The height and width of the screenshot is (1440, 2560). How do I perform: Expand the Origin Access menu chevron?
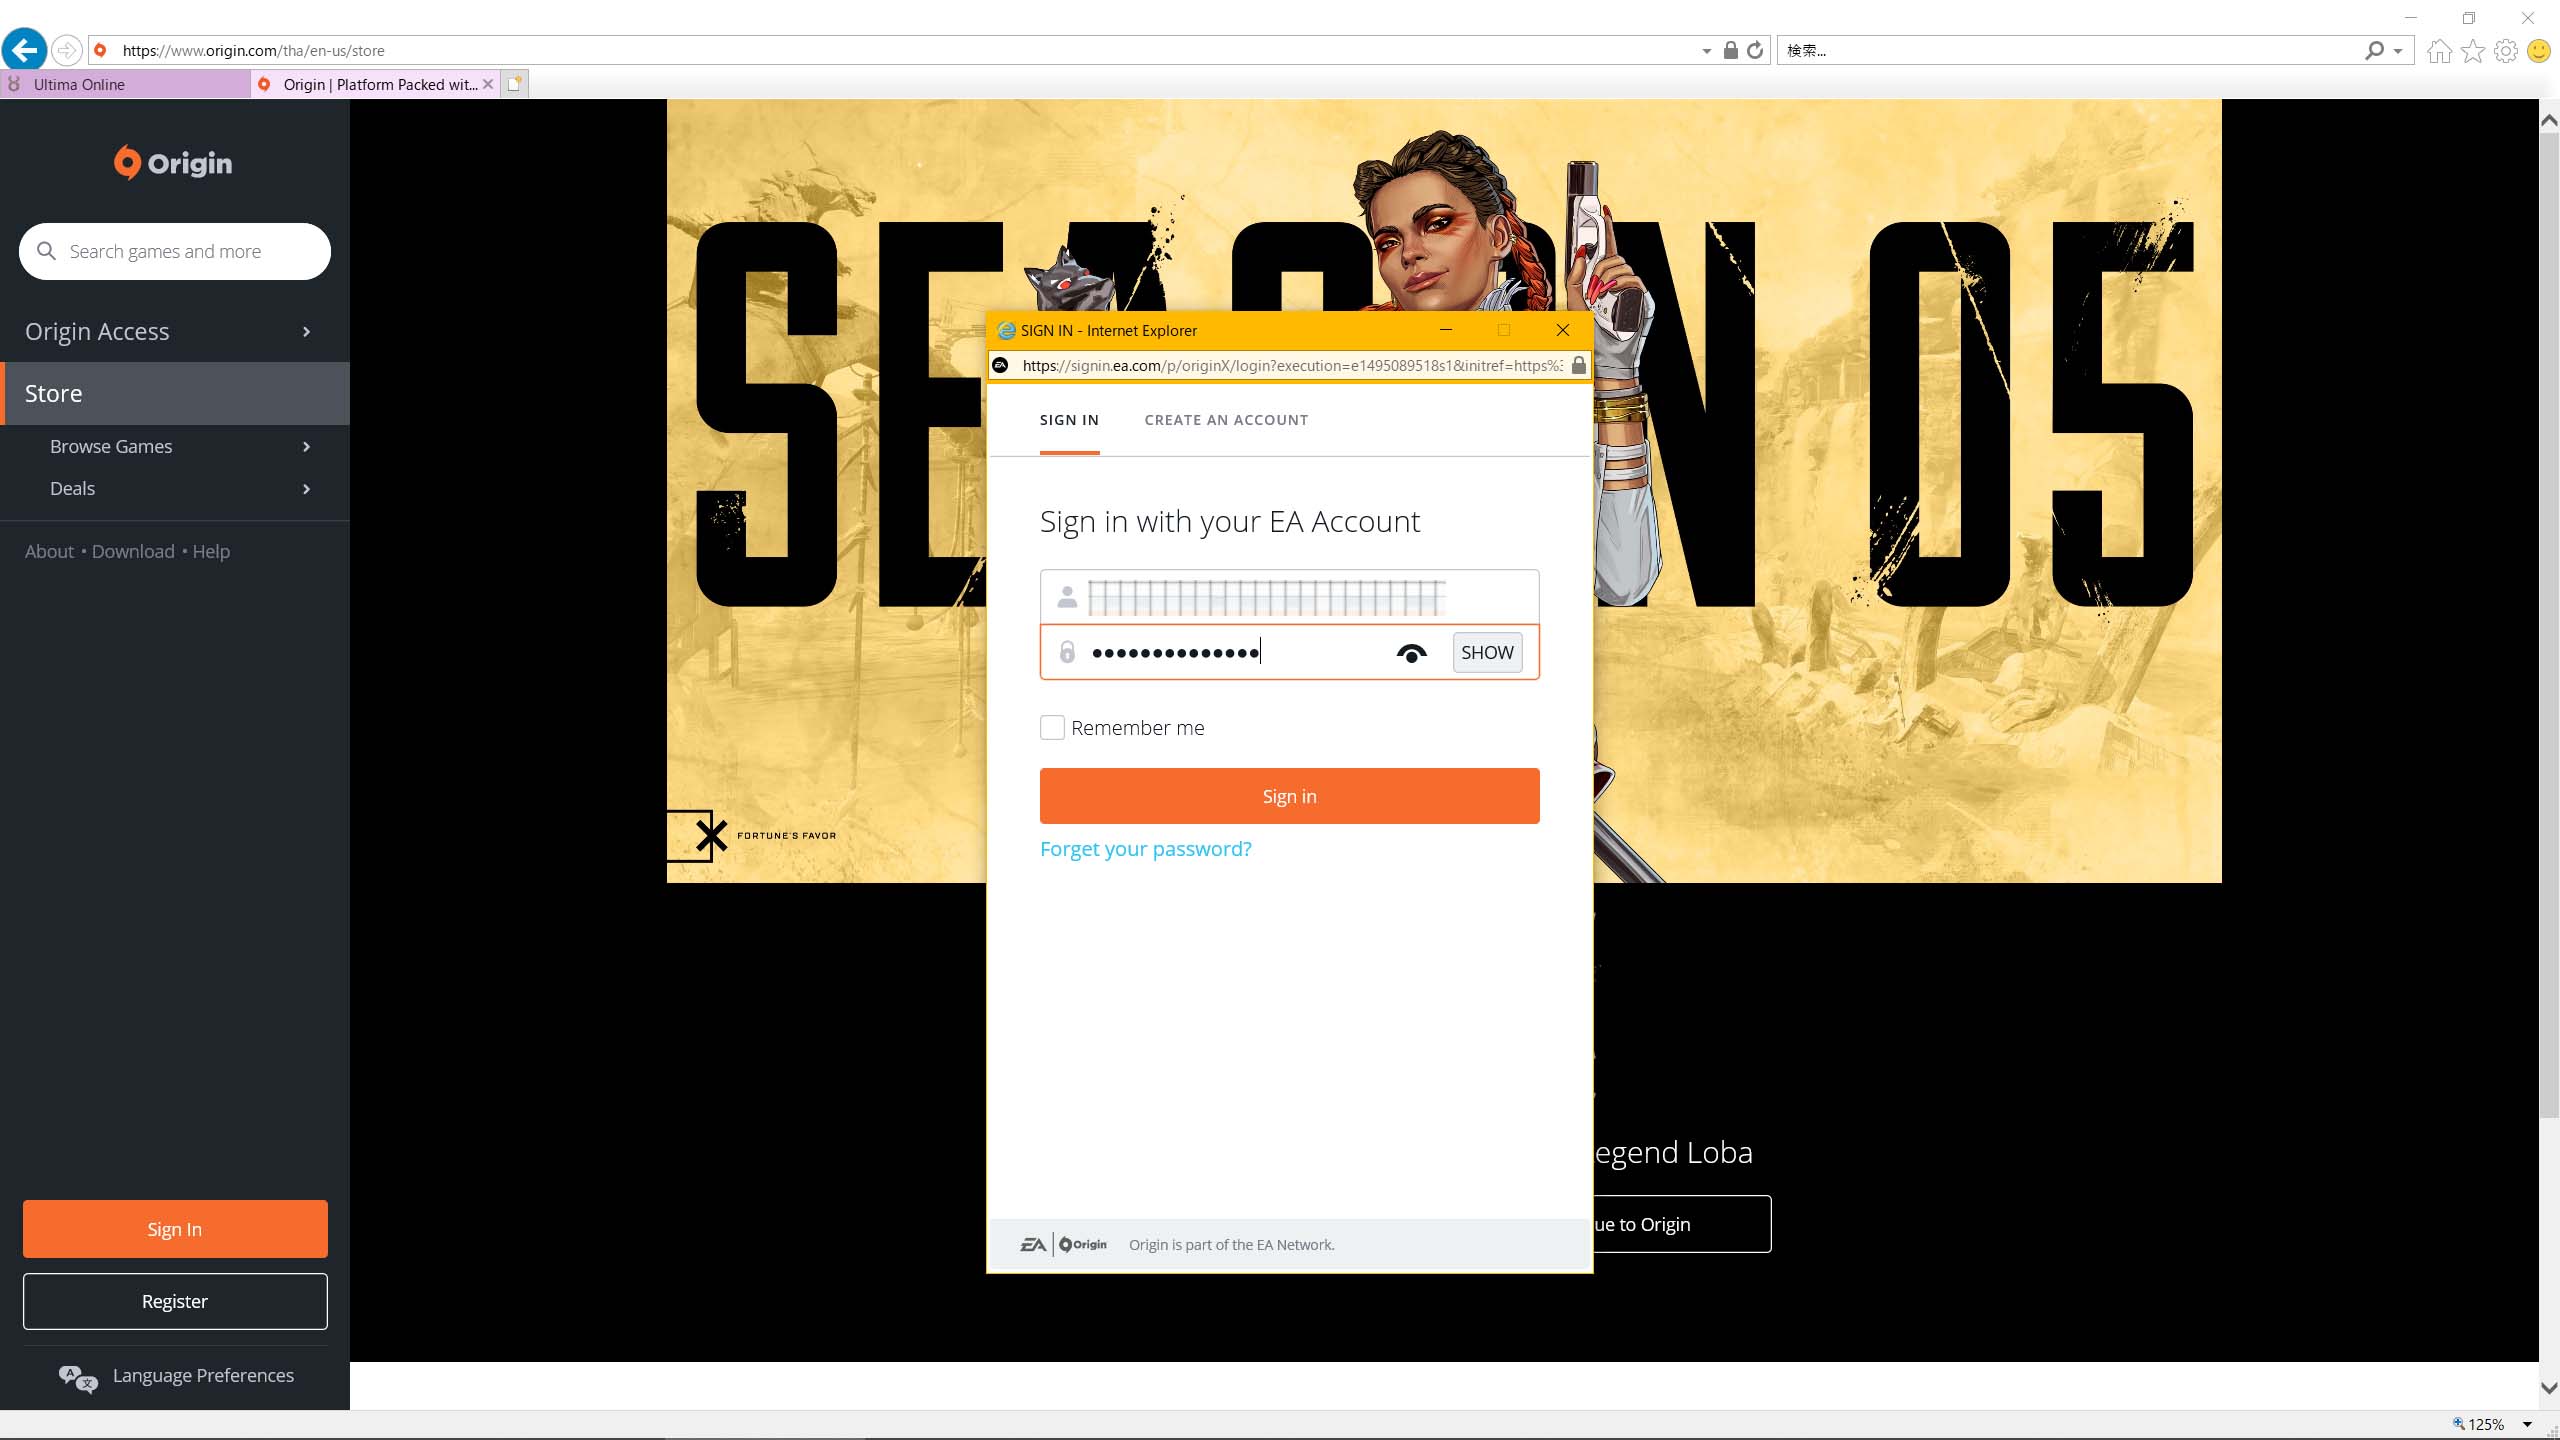pos(306,331)
